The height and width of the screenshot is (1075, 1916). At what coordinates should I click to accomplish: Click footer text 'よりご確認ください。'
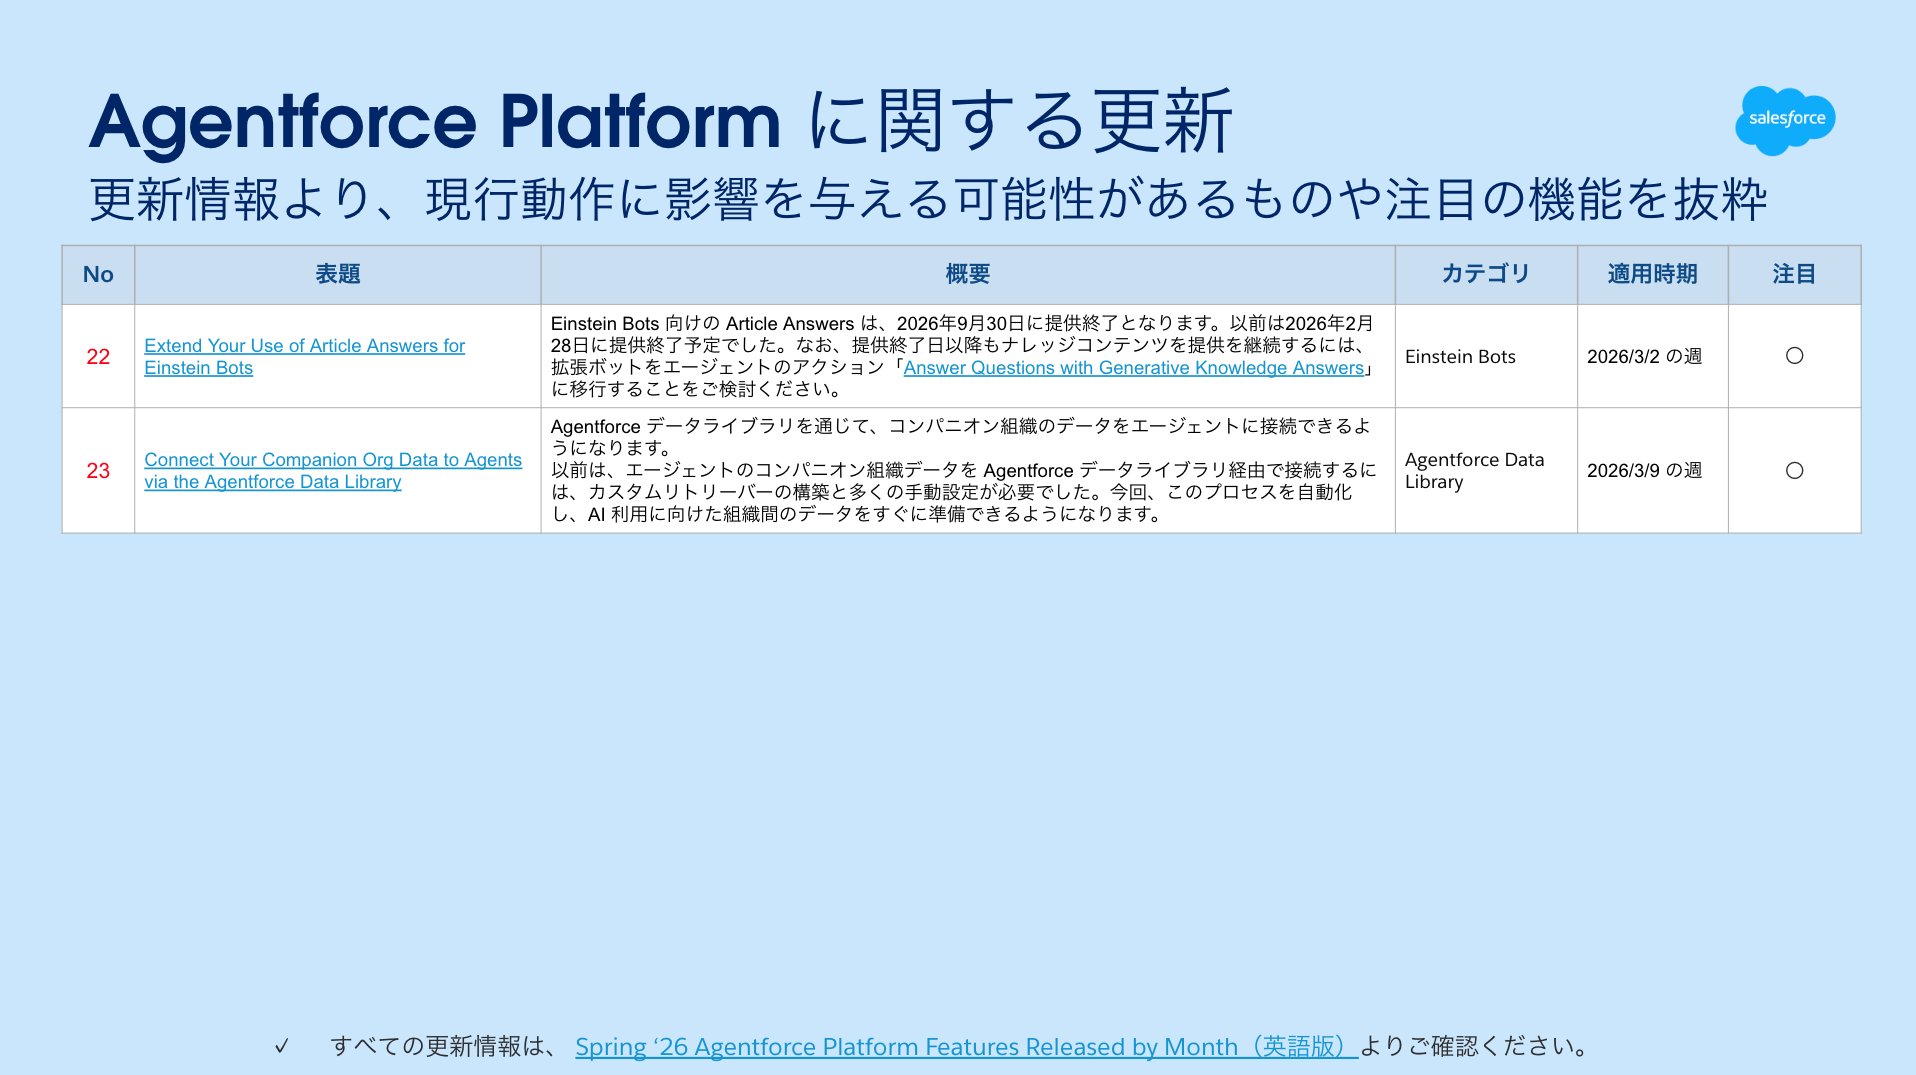point(1475,1046)
